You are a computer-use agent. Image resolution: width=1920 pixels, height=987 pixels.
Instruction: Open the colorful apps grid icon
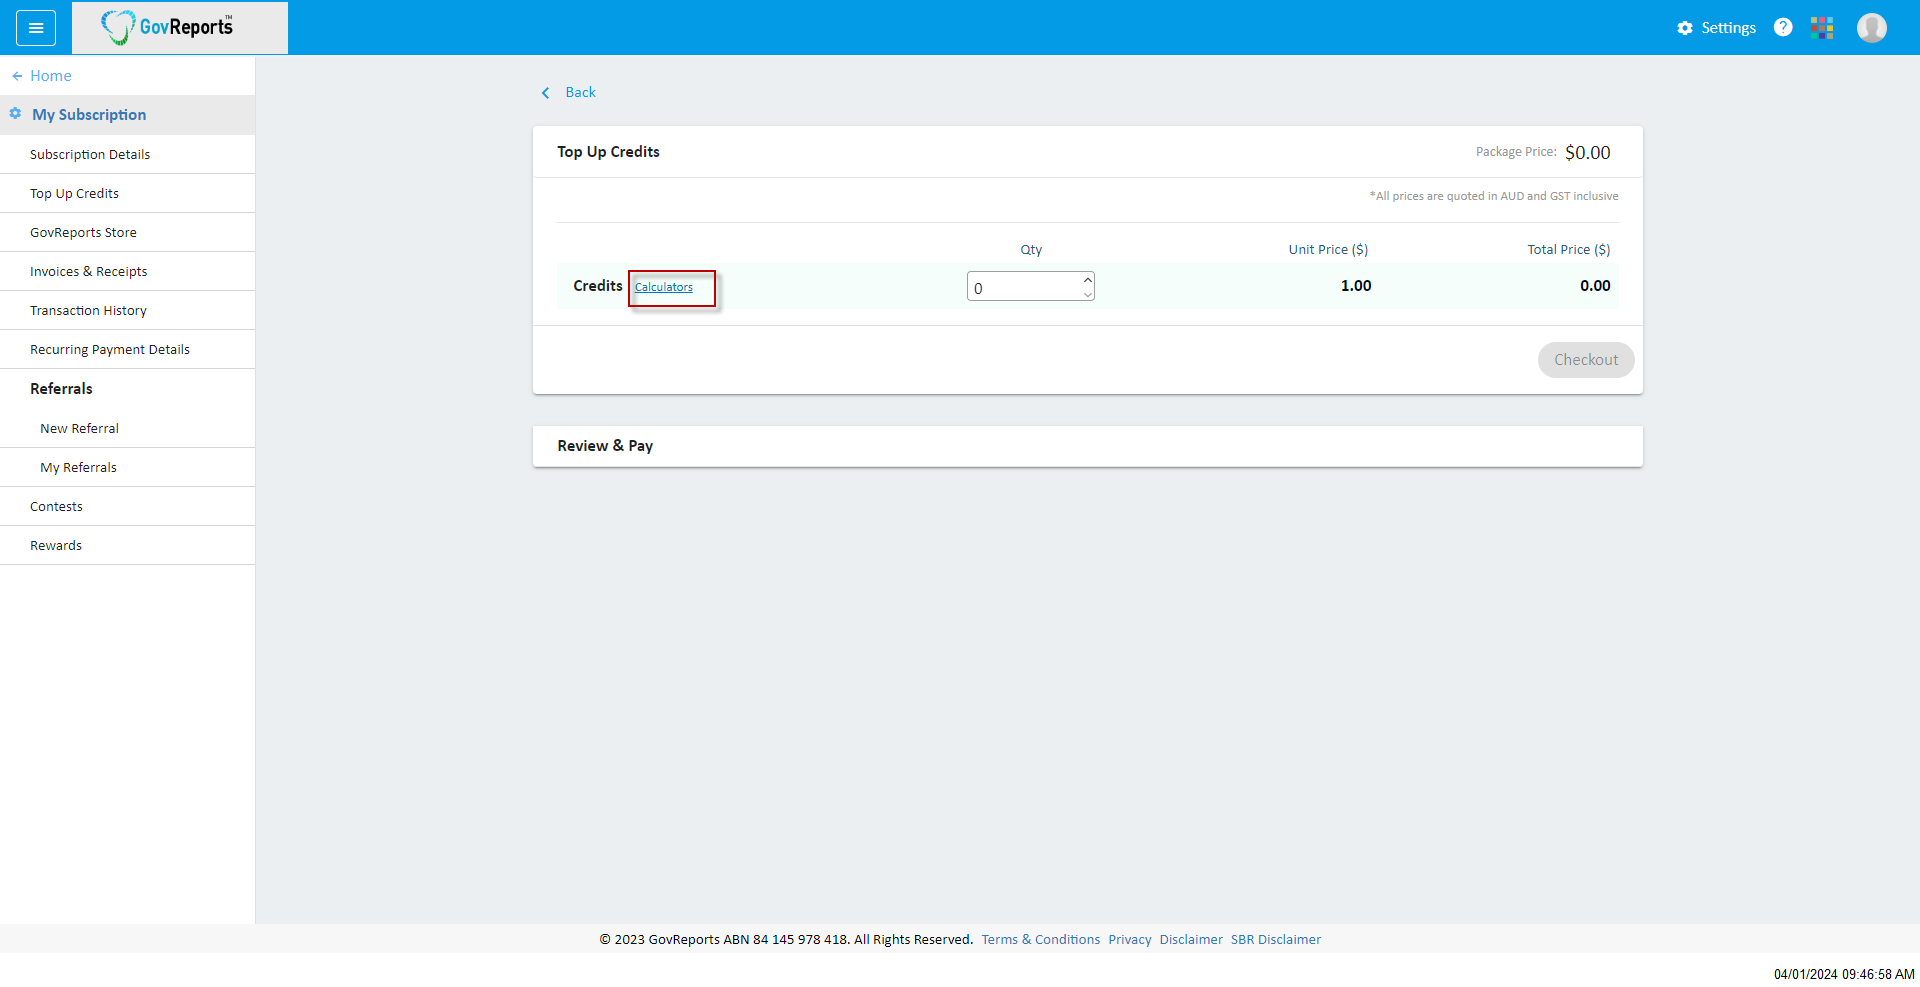(x=1822, y=28)
